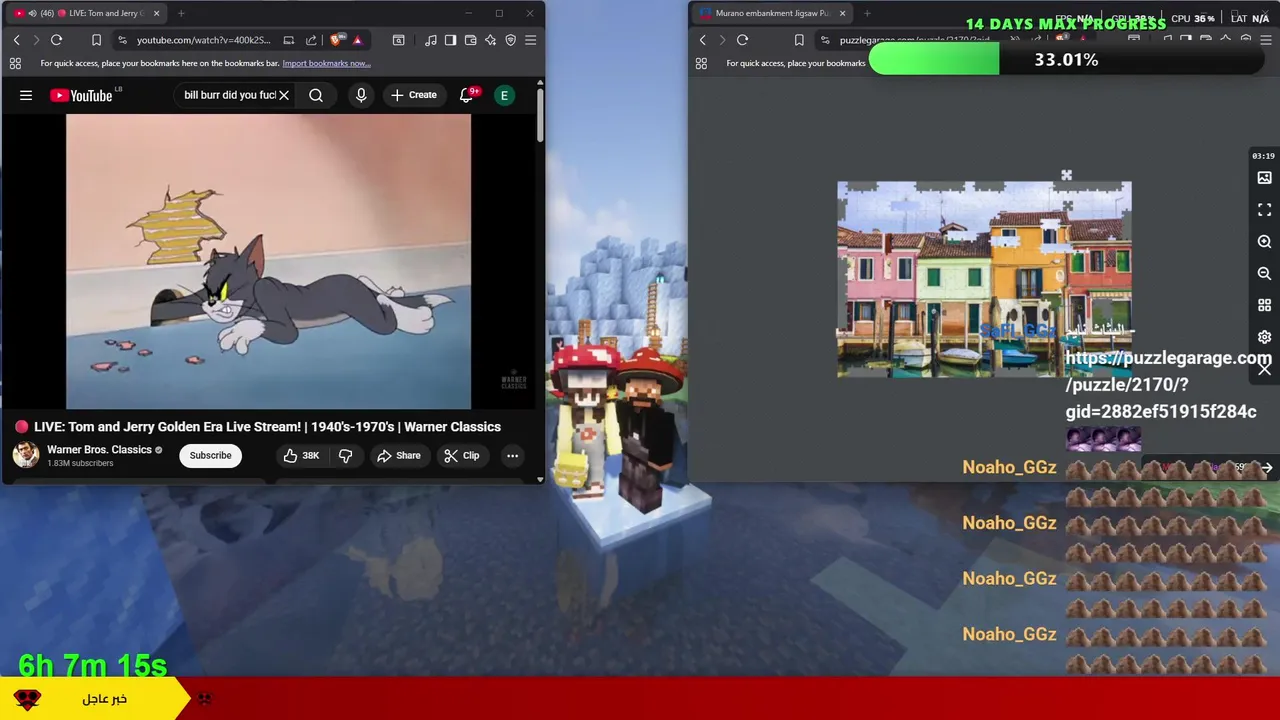Clear the YouTube search text

click(x=284, y=95)
